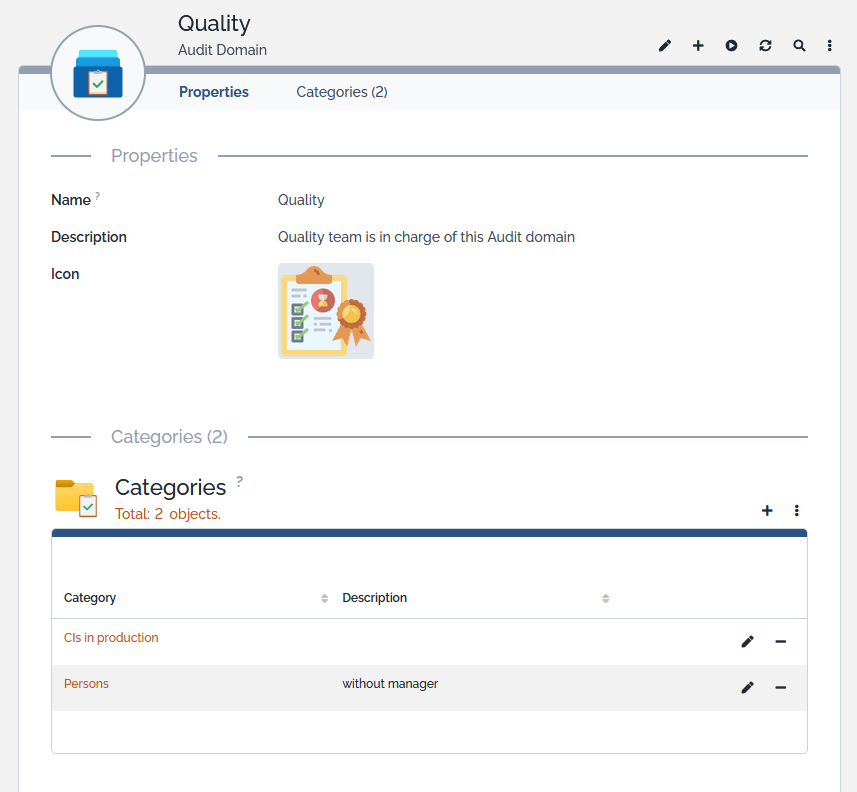The image size is (857, 792).
Task: Click the refresh icon in the header
Action: pyautogui.click(x=765, y=46)
